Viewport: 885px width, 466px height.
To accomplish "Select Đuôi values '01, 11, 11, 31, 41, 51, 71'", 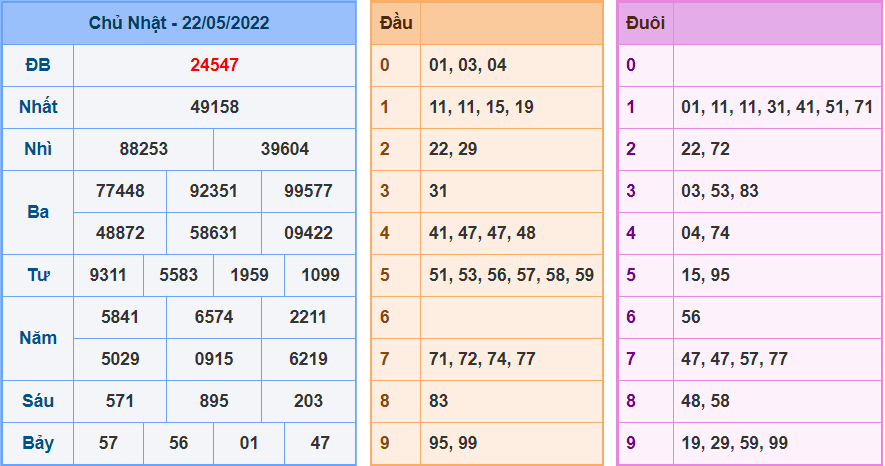I will 777,107.
